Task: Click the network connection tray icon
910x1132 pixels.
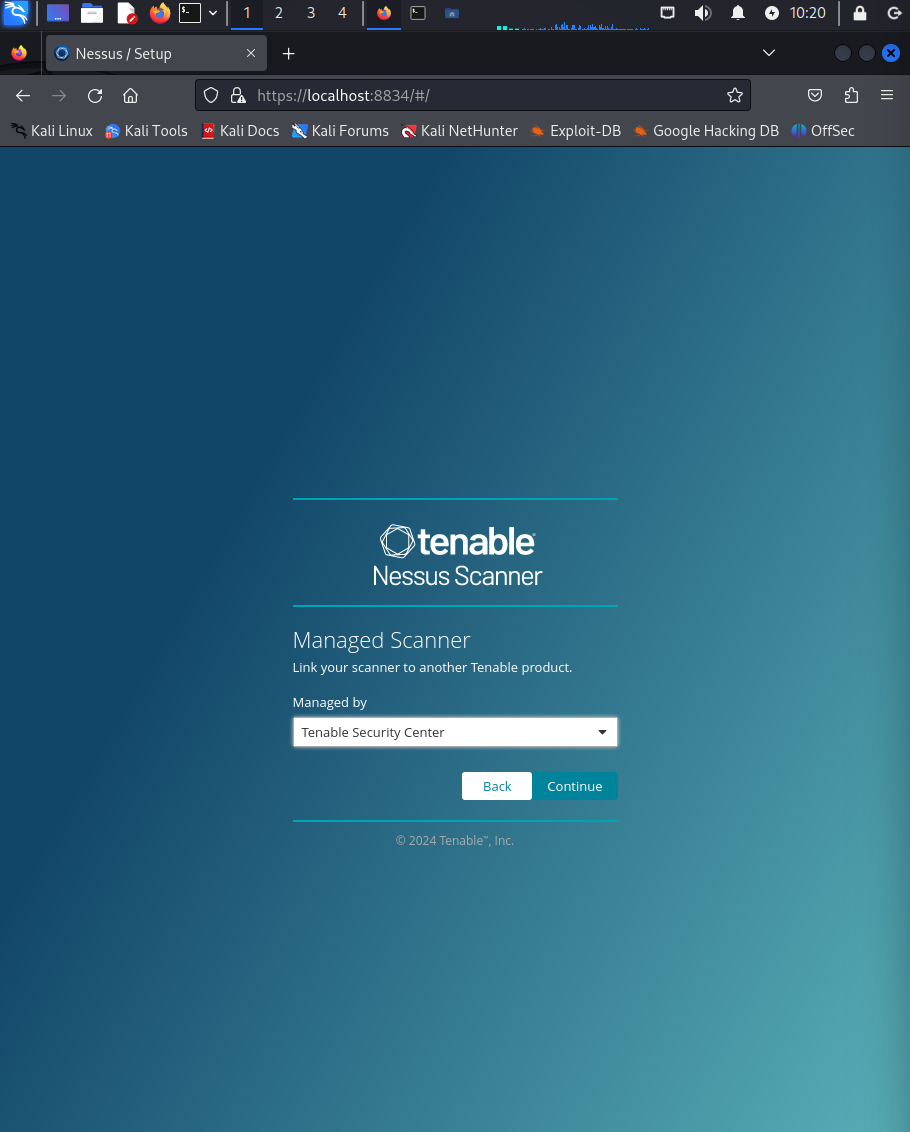Action: tap(668, 13)
